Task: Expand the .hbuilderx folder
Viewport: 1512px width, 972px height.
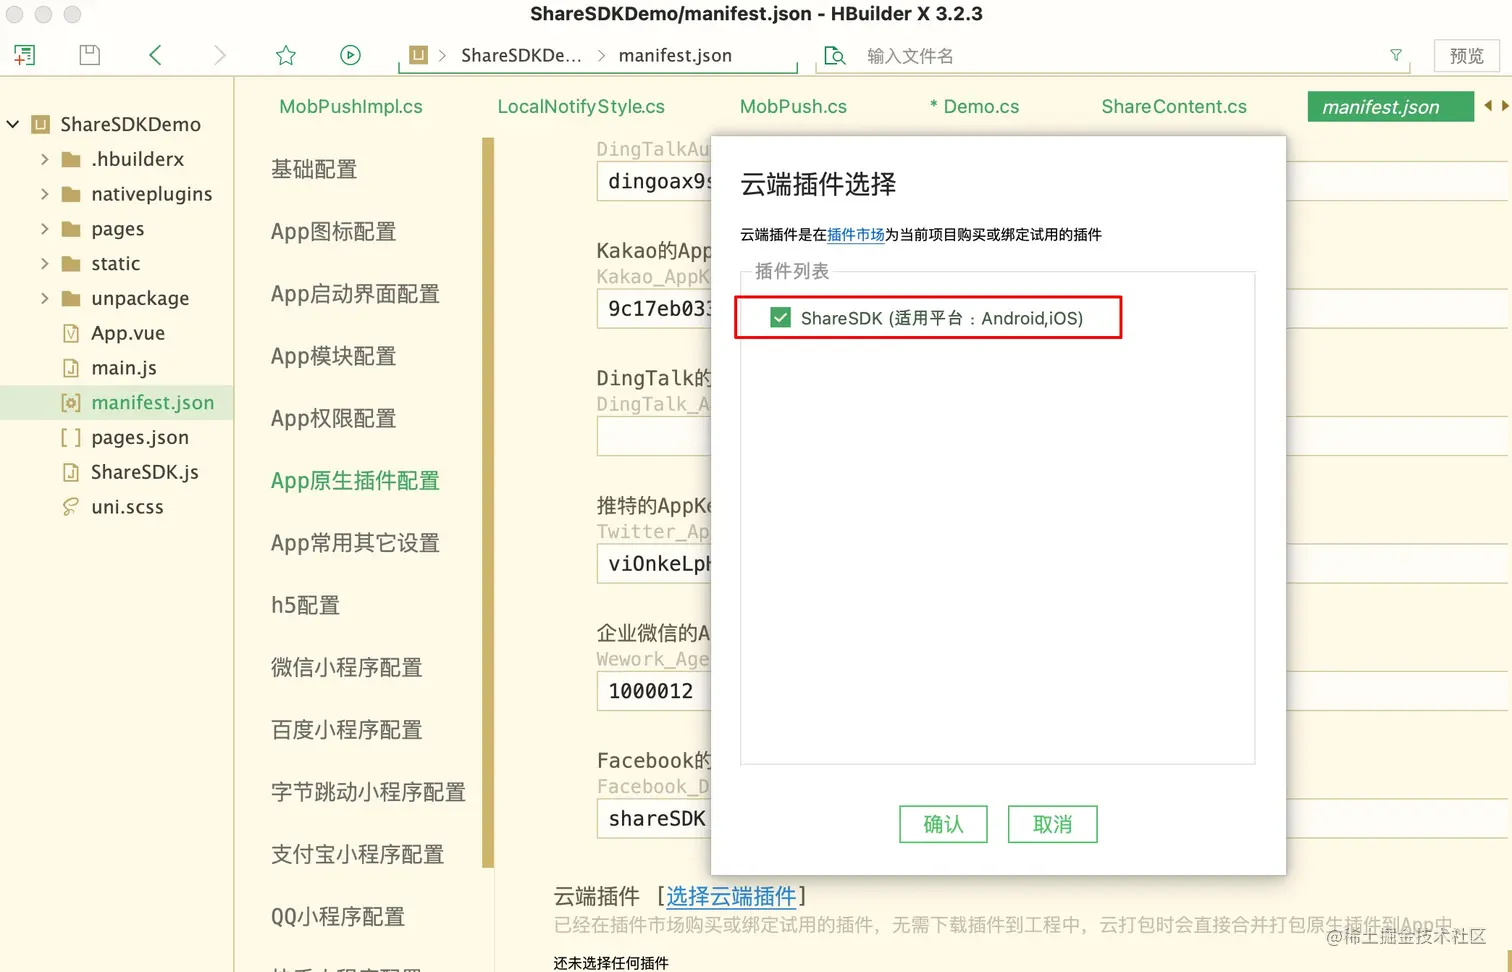Action: (44, 159)
